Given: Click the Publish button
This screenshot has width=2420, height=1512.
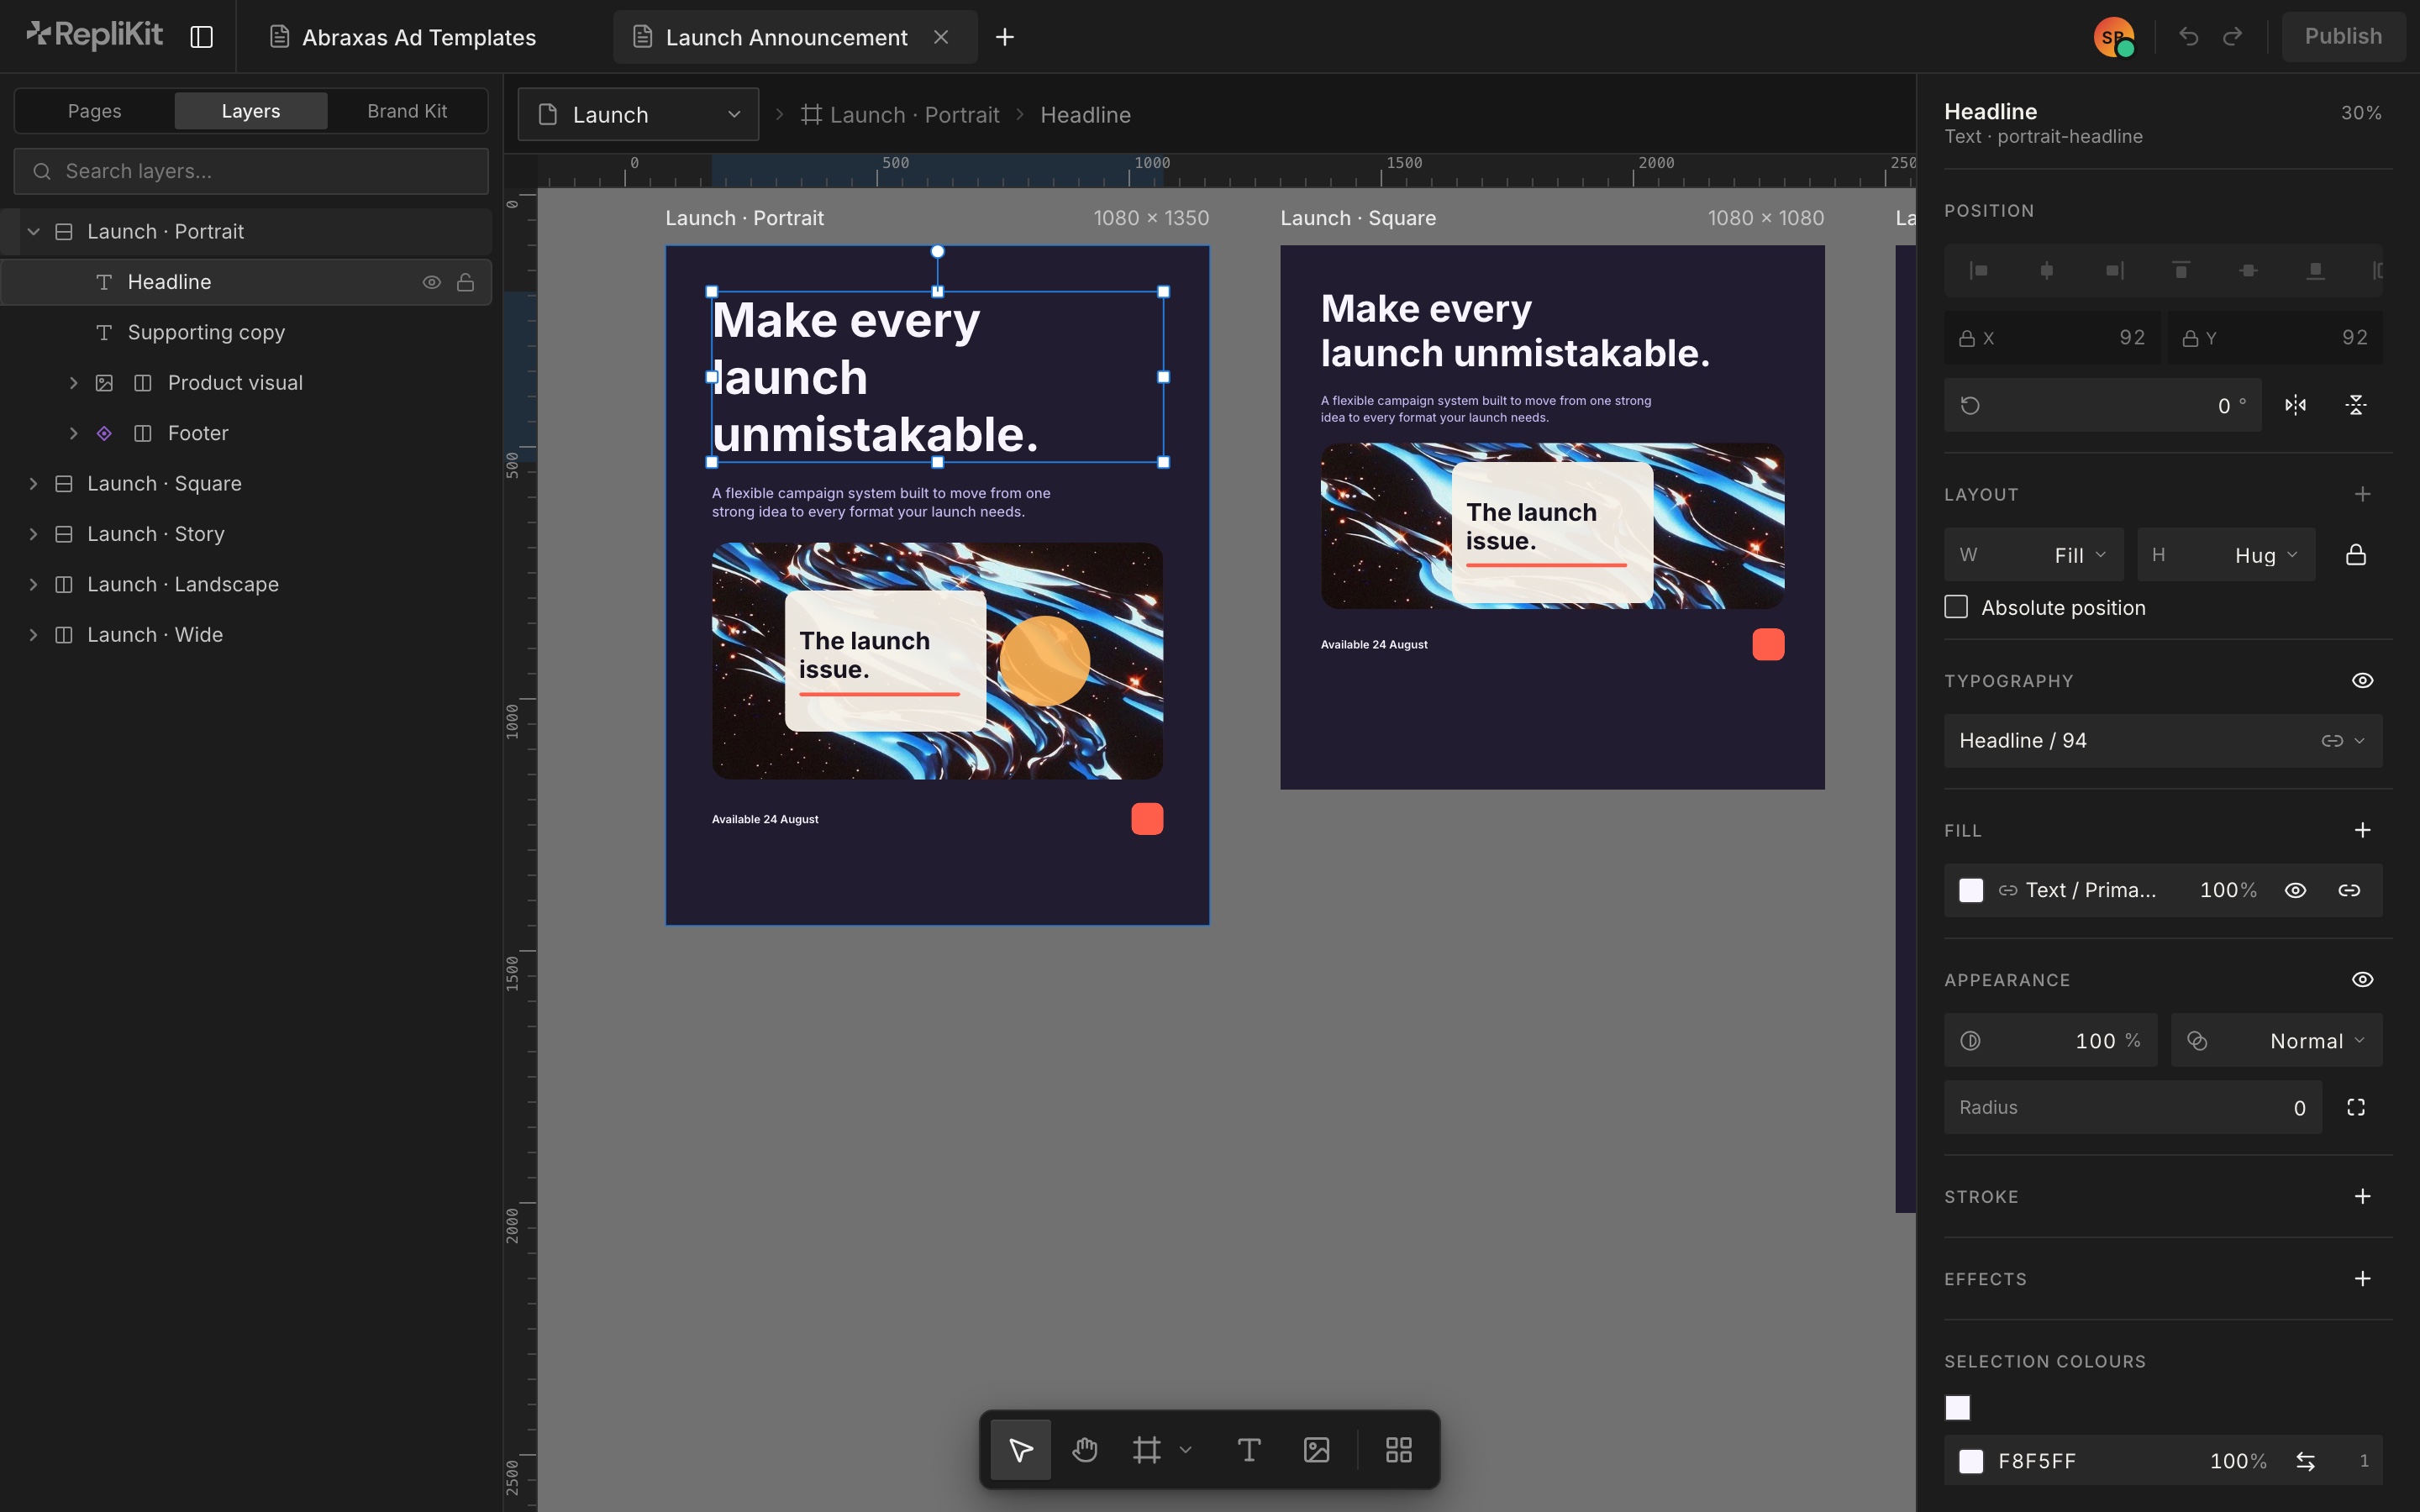Looking at the screenshot, I should [x=2343, y=37].
